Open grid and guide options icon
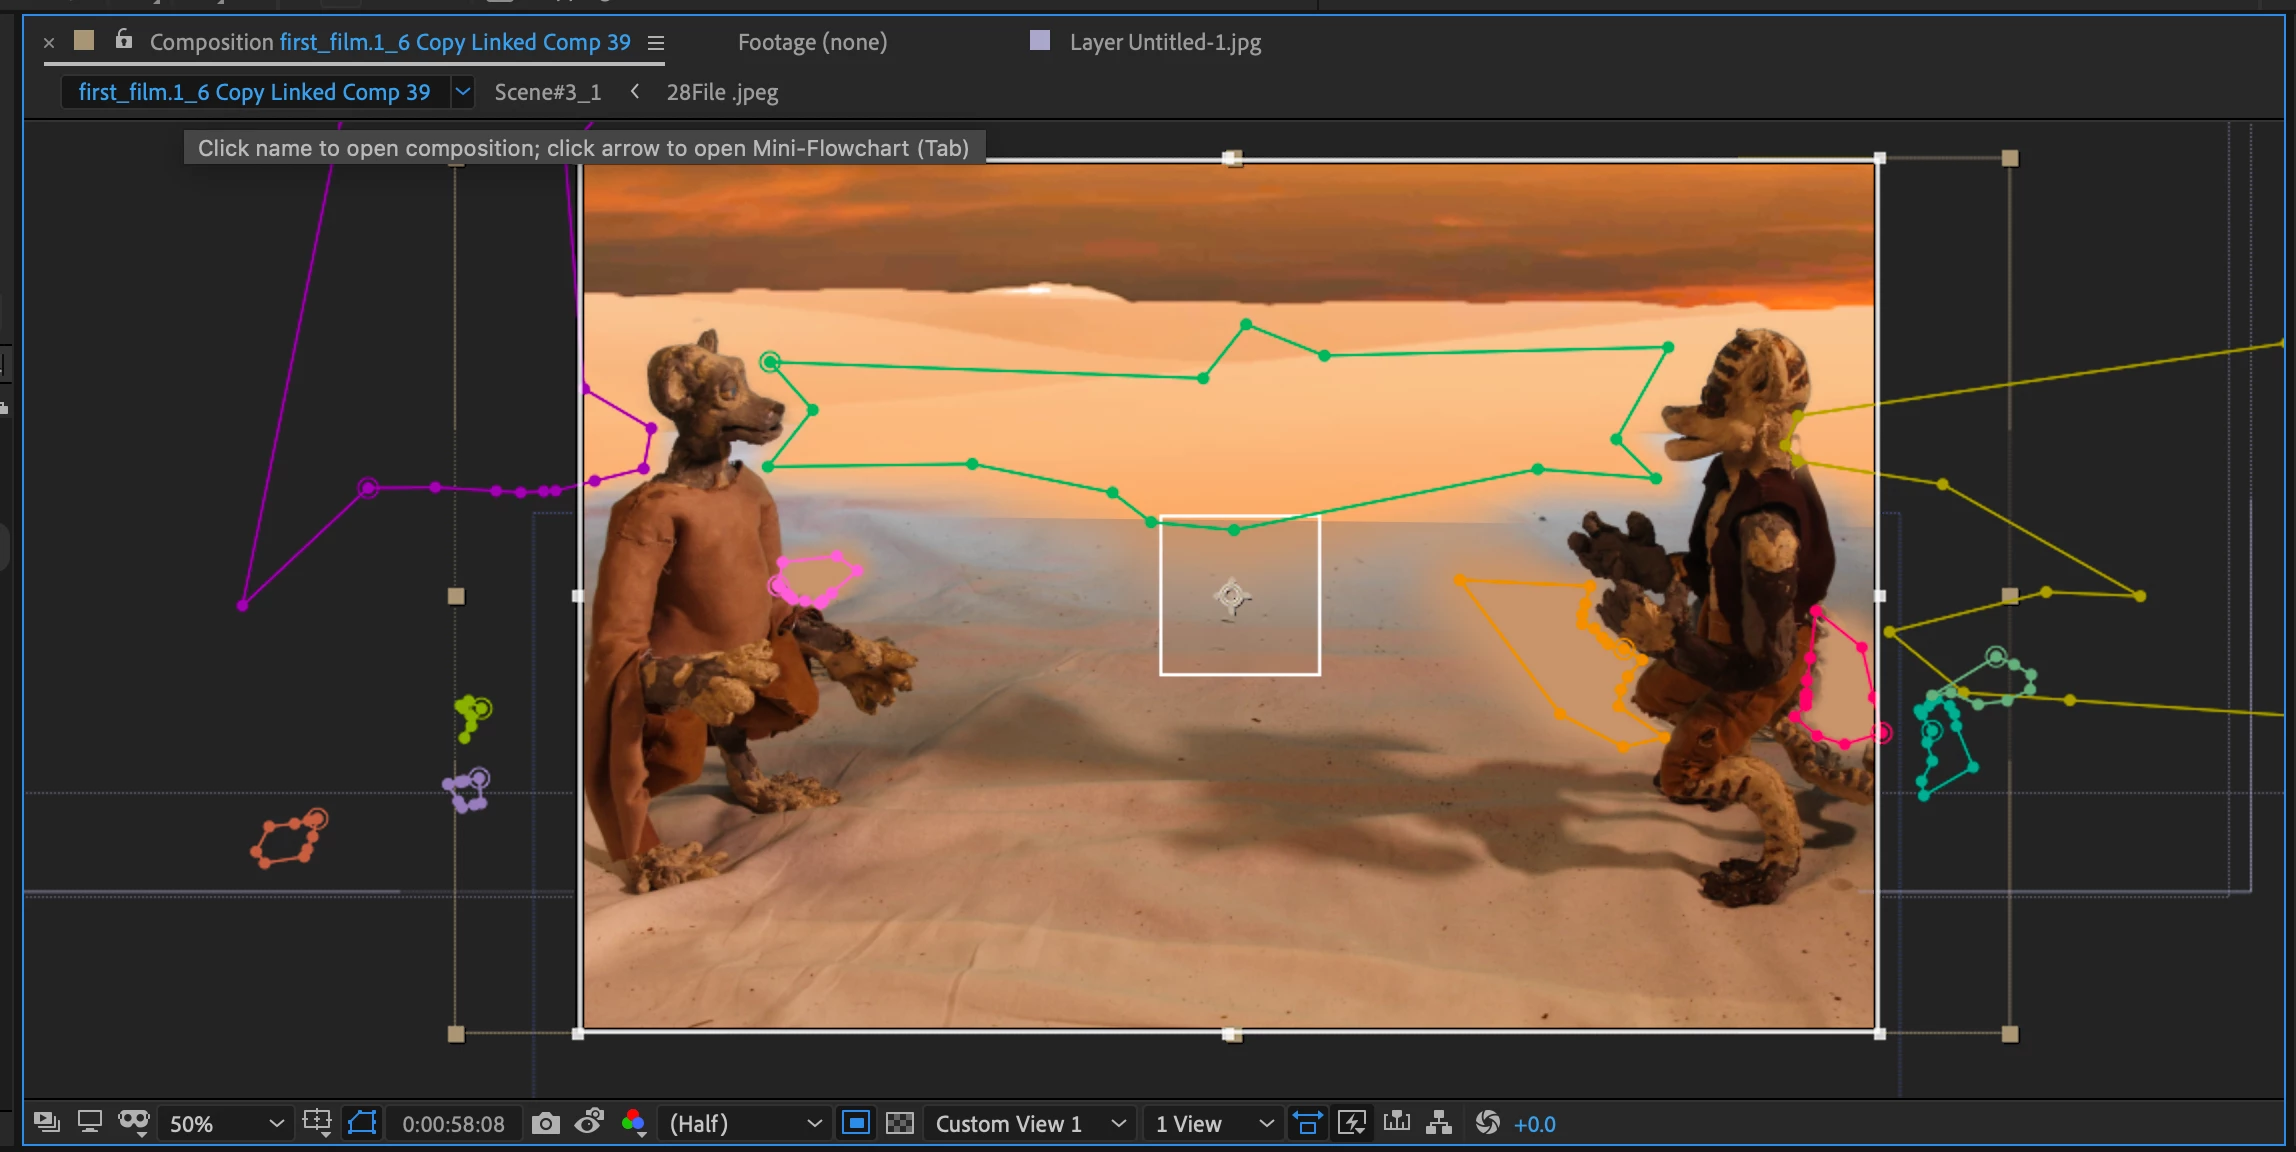This screenshot has height=1152, width=2296. (317, 1123)
